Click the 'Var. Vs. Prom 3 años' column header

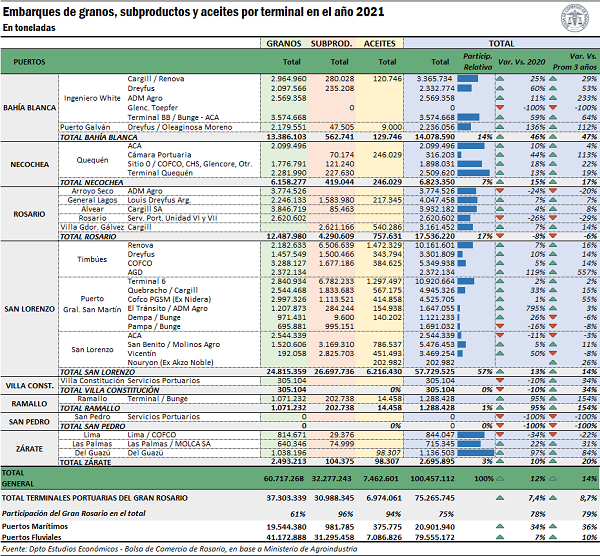coord(574,62)
